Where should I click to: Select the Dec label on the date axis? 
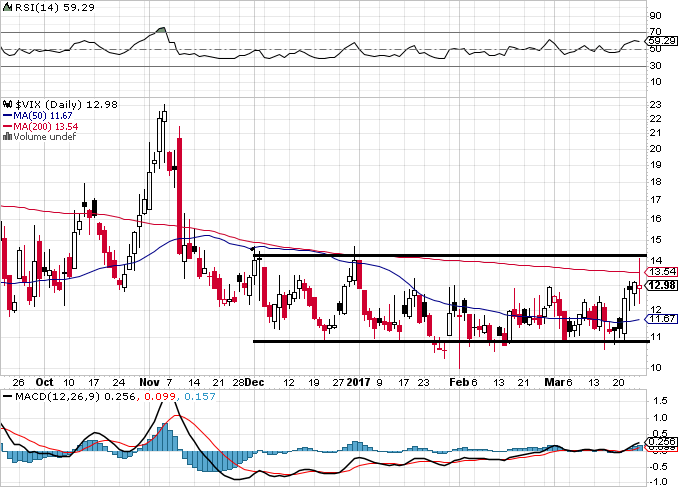(x=254, y=382)
